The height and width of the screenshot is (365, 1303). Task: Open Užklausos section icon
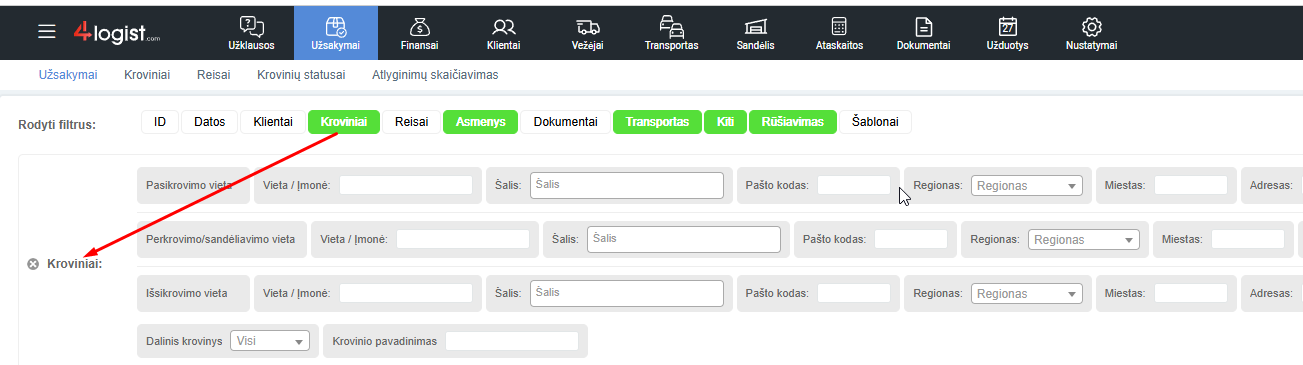point(252,27)
